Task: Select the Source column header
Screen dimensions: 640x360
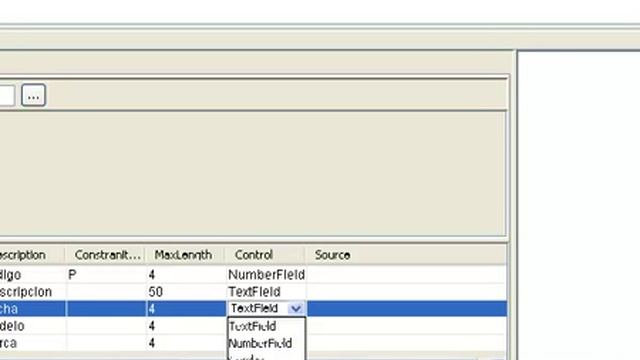Action: tap(406, 255)
